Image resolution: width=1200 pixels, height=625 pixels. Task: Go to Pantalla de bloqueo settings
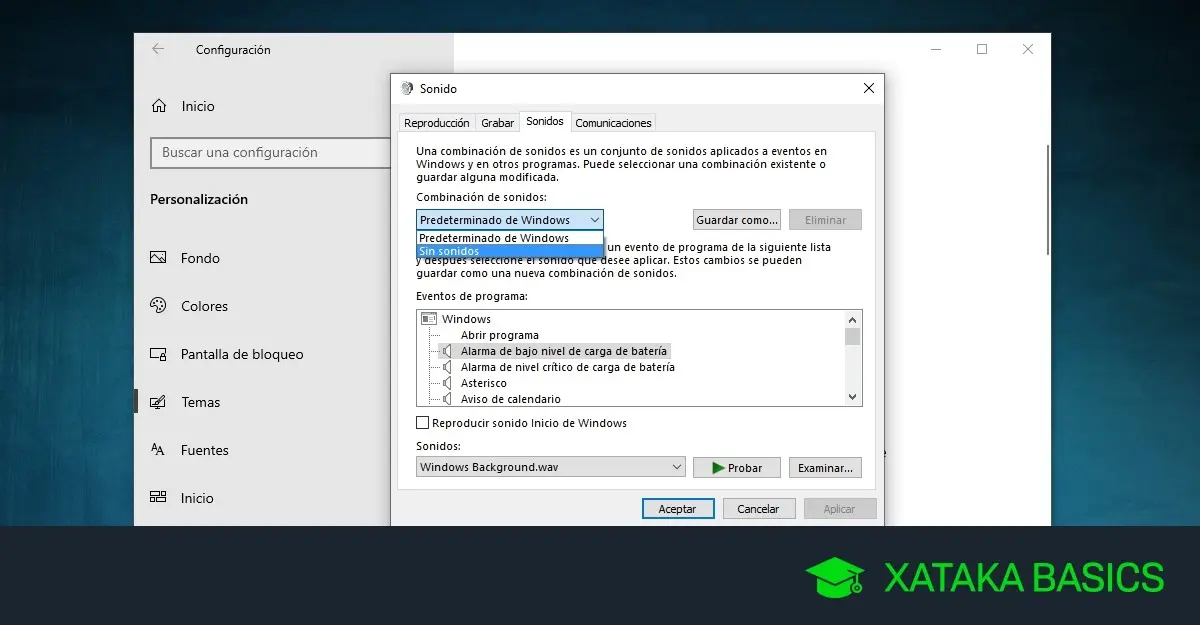(242, 354)
